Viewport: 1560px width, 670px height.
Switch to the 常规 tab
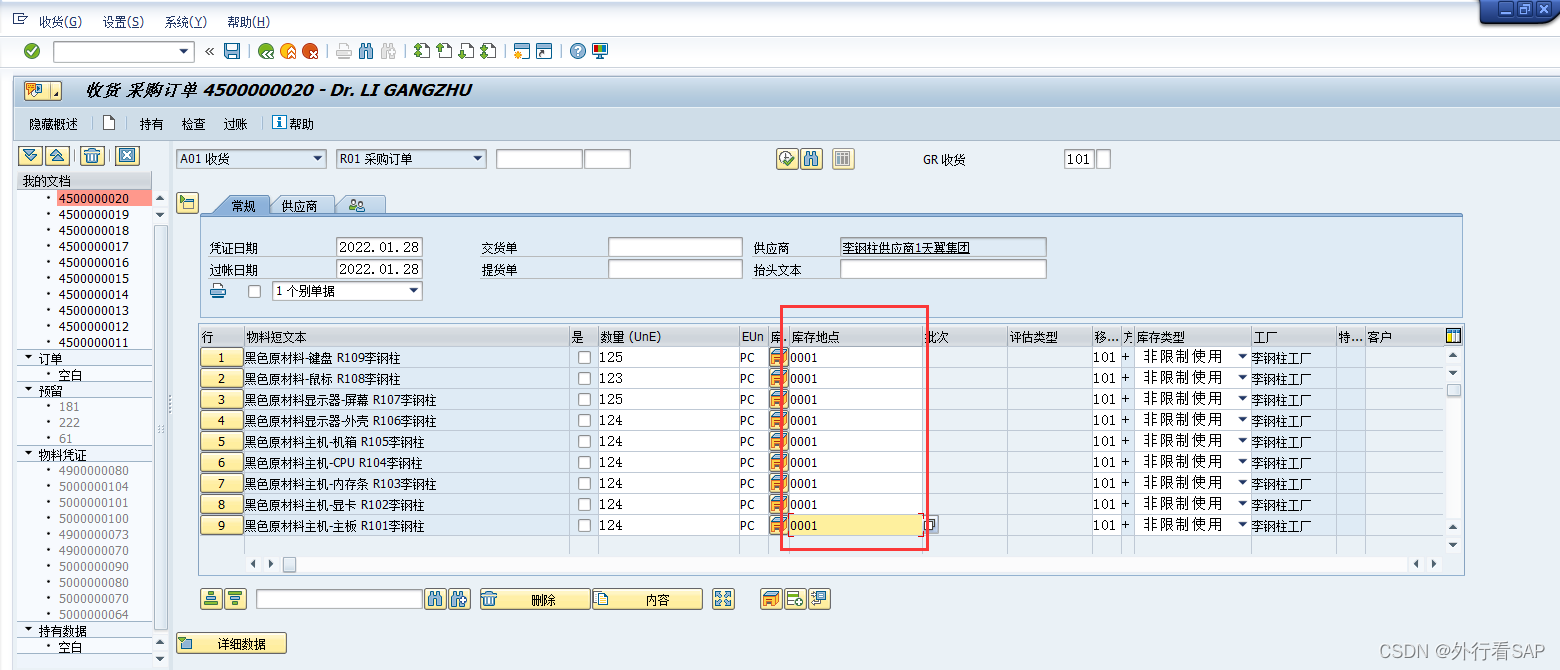(243, 205)
